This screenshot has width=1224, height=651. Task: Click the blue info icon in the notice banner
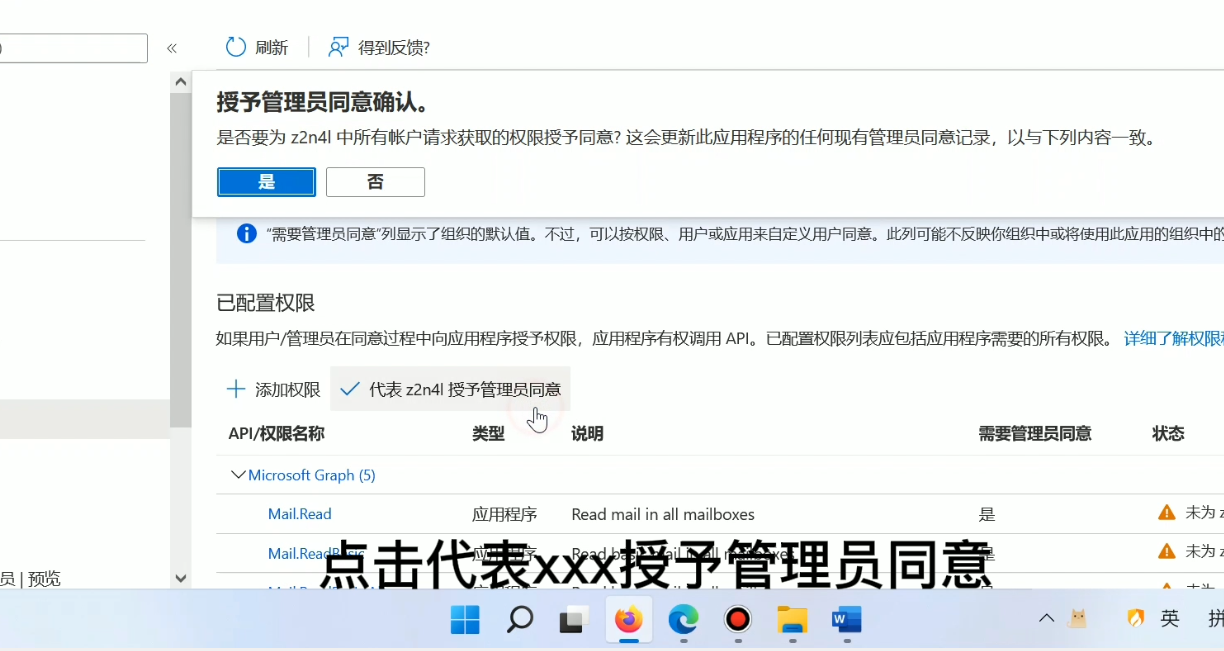[246, 234]
